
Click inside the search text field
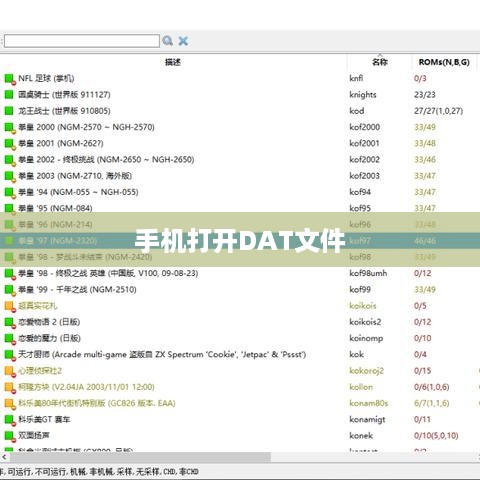pyautogui.click(x=82, y=41)
